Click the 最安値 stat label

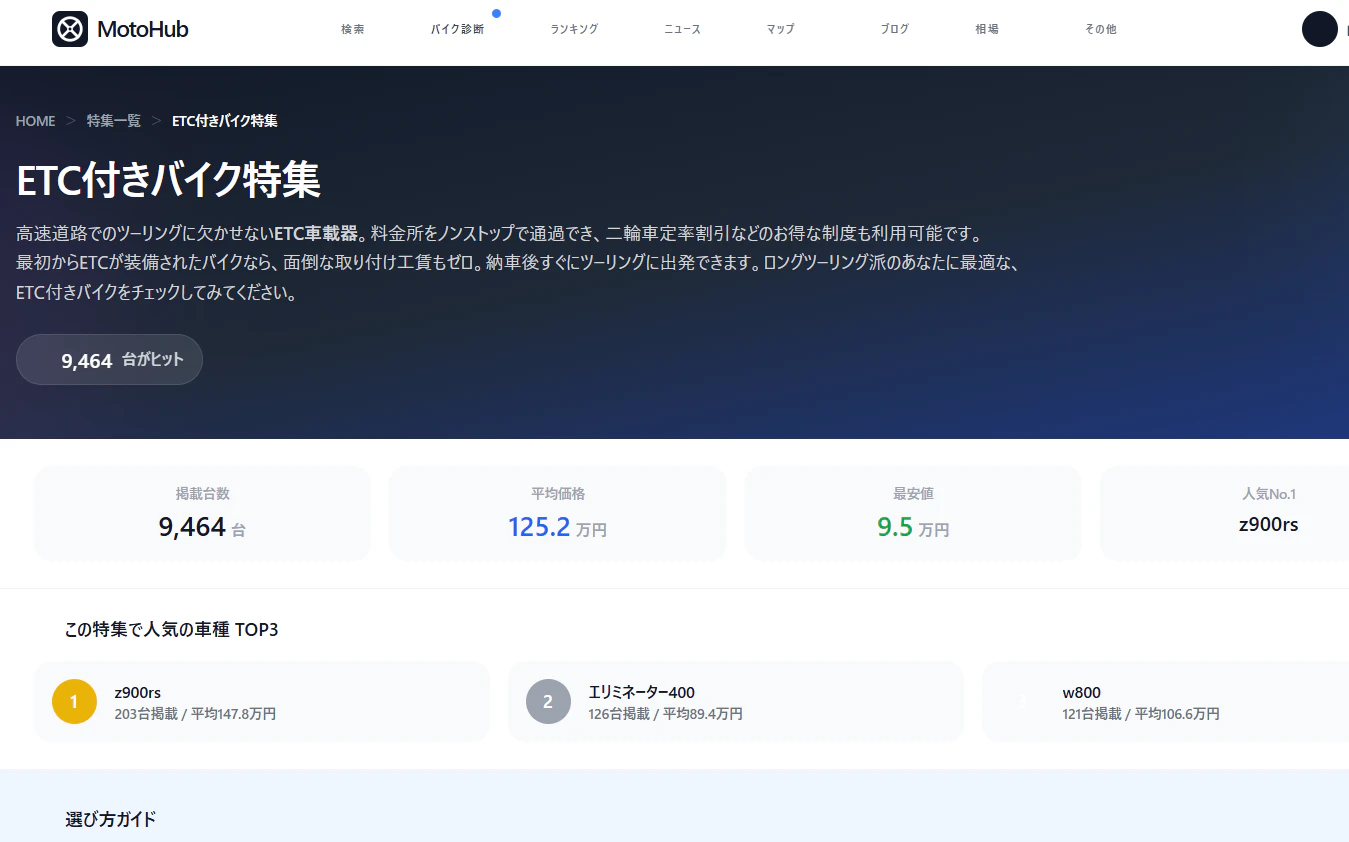[x=913, y=494]
